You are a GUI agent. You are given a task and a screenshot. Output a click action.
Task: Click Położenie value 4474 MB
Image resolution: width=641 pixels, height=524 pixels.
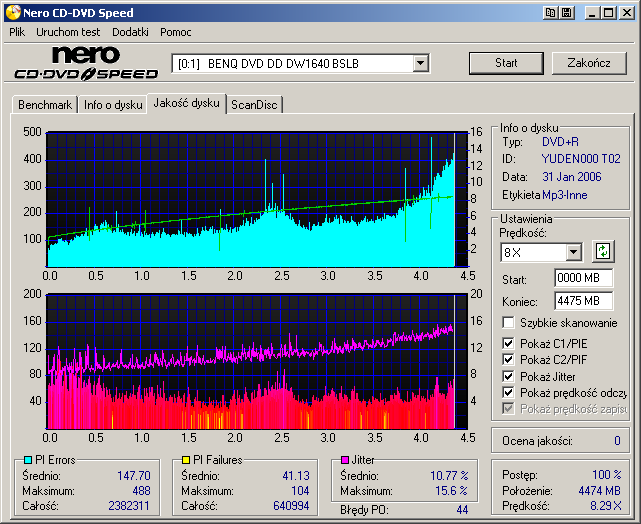(x=600, y=490)
